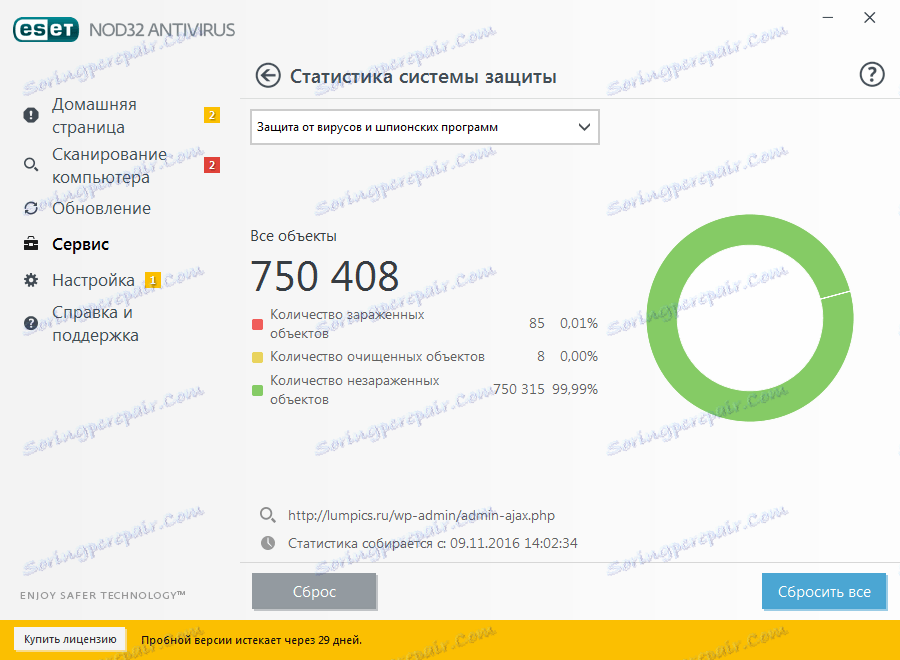Click the Сбросить все button
Image resolution: width=900 pixels, height=660 pixels.
click(x=824, y=591)
